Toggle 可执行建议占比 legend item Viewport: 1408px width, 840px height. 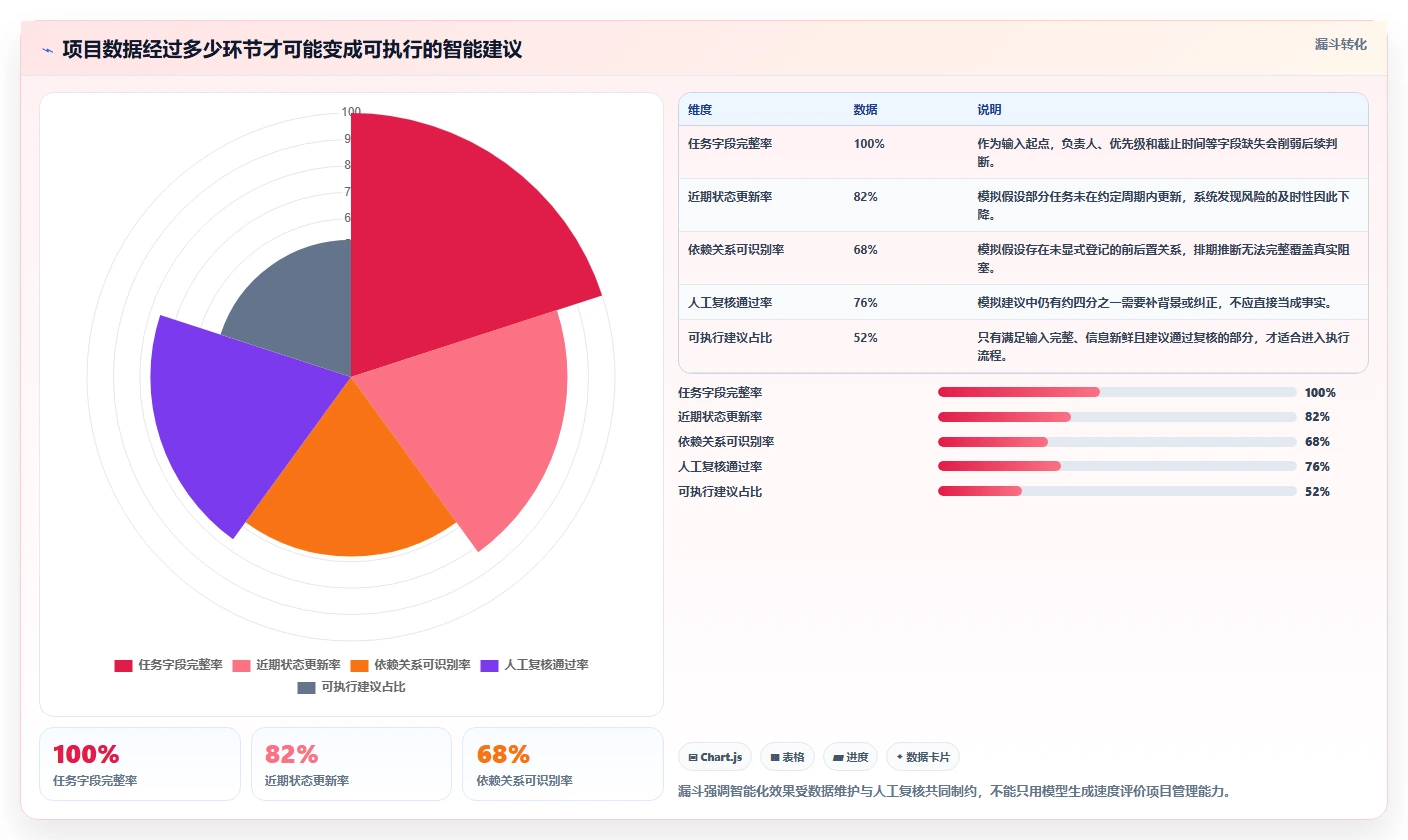pyautogui.click(x=351, y=687)
